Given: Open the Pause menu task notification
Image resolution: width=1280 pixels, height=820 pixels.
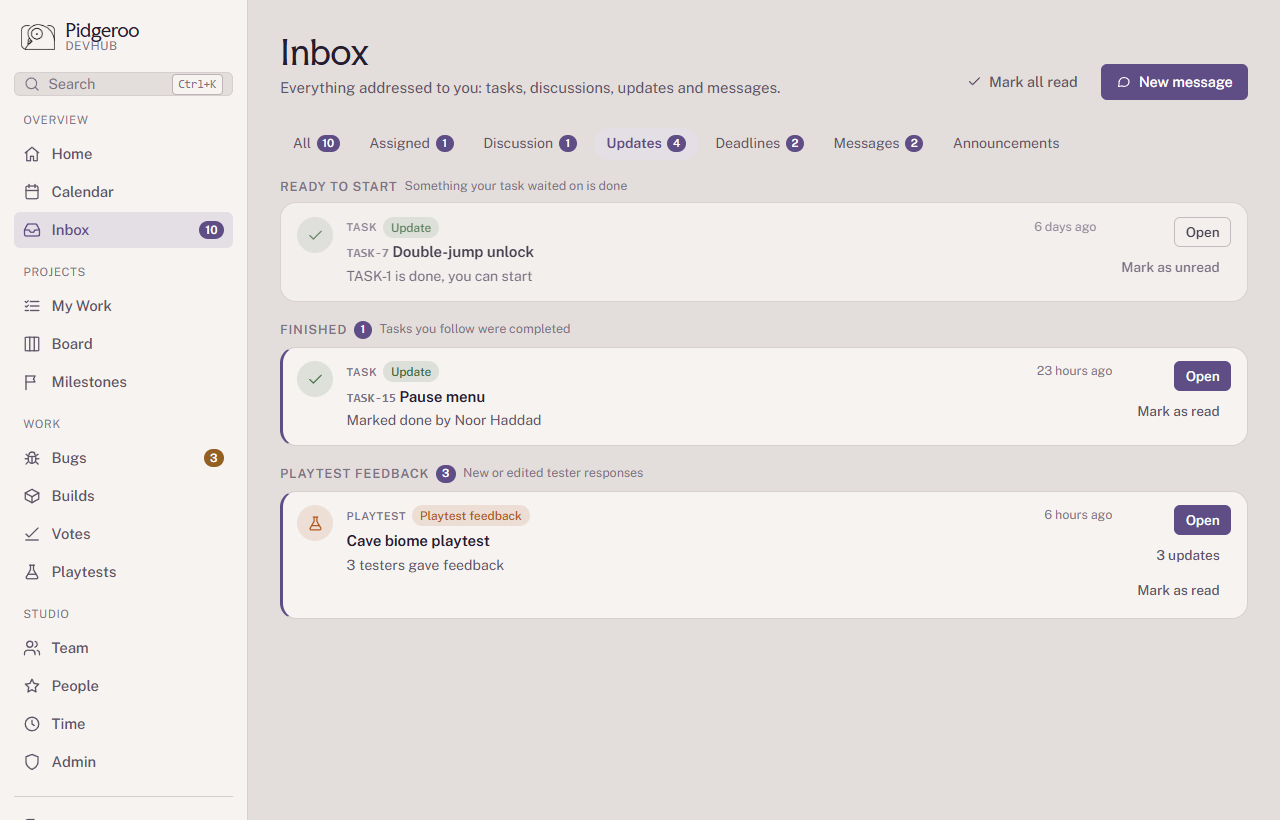Looking at the screenshot, I should [x=1202, y=376].
